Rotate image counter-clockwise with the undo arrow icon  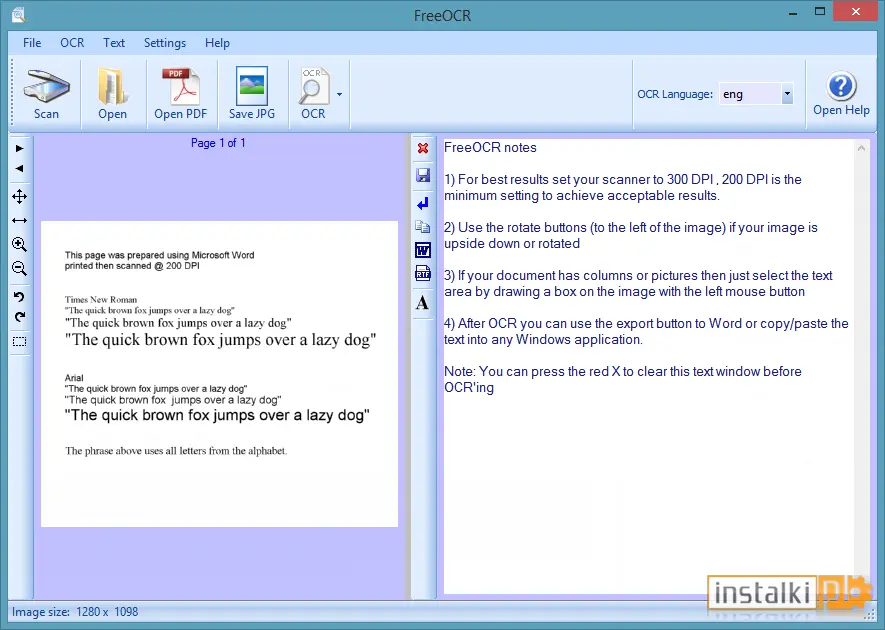(x=20, y=297)
